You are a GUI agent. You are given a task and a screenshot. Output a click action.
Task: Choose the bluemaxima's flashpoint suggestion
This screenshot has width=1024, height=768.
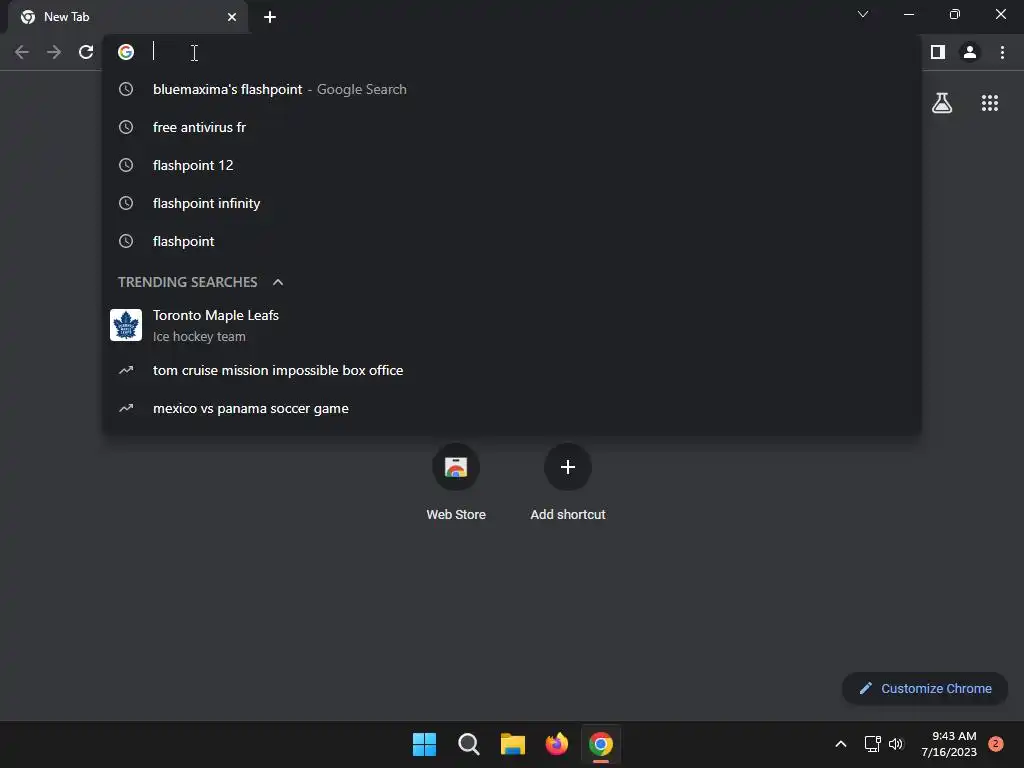pyautogui.click(x=512, y=89)
